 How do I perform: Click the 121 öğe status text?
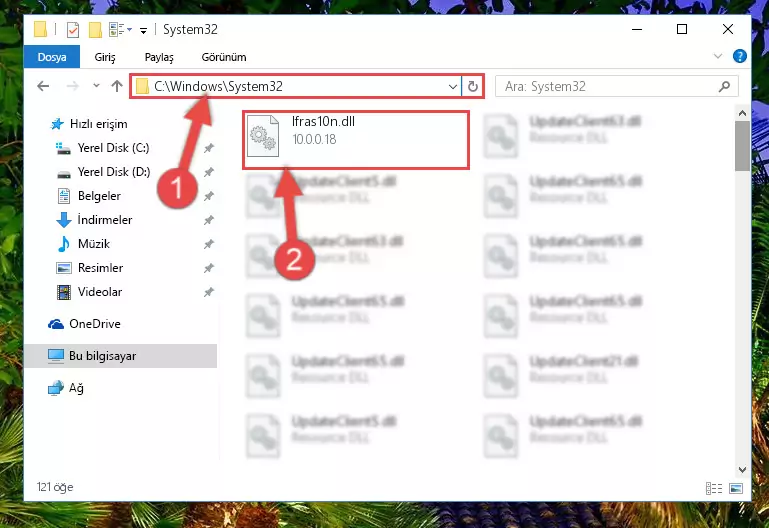point(55,487)
